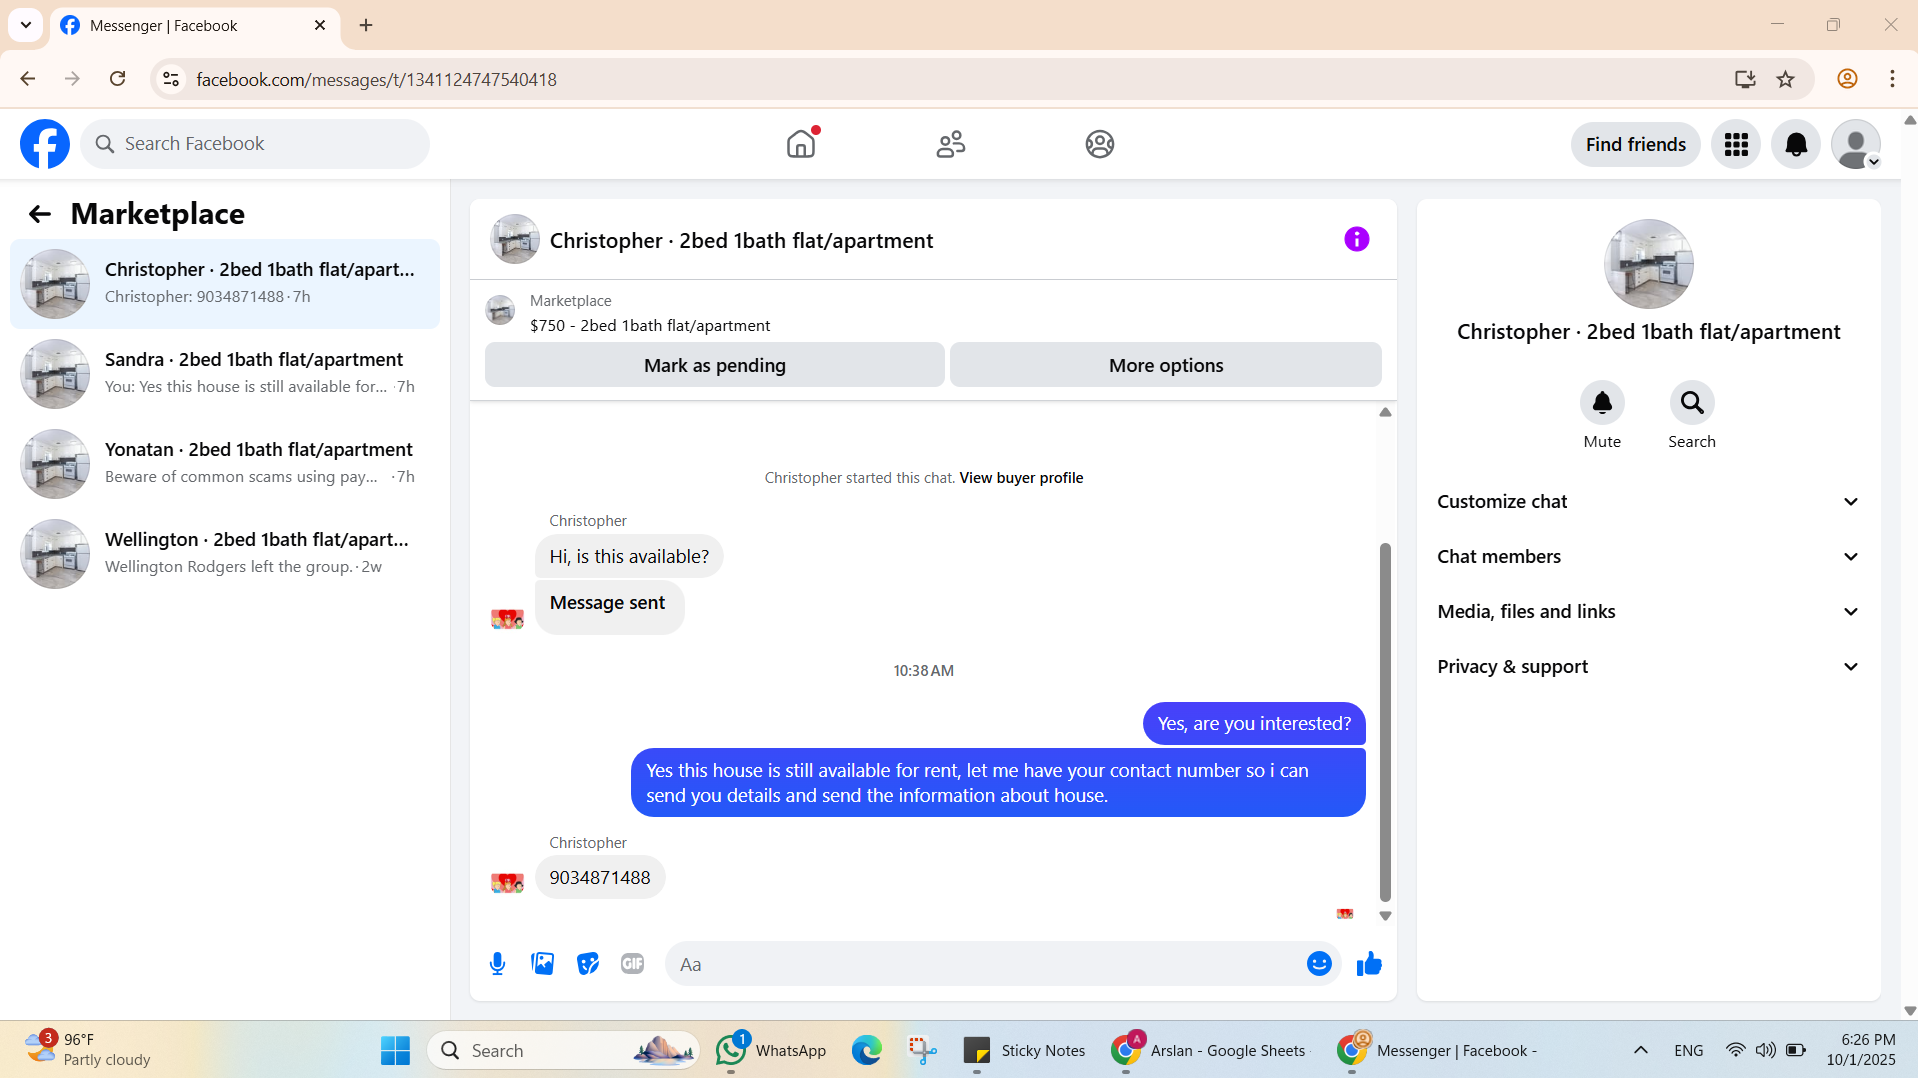Open Sticky Notes from the taskbar
Image resolution: width=1918 pixels, height=1078 pixels.
[x=1024, y=1050]
